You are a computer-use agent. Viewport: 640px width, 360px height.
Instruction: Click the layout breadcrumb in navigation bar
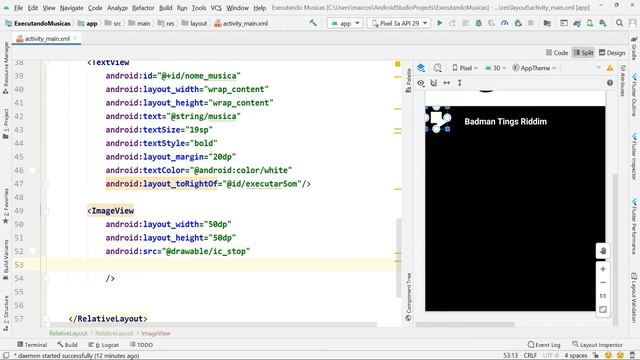[x=194, y=23]
